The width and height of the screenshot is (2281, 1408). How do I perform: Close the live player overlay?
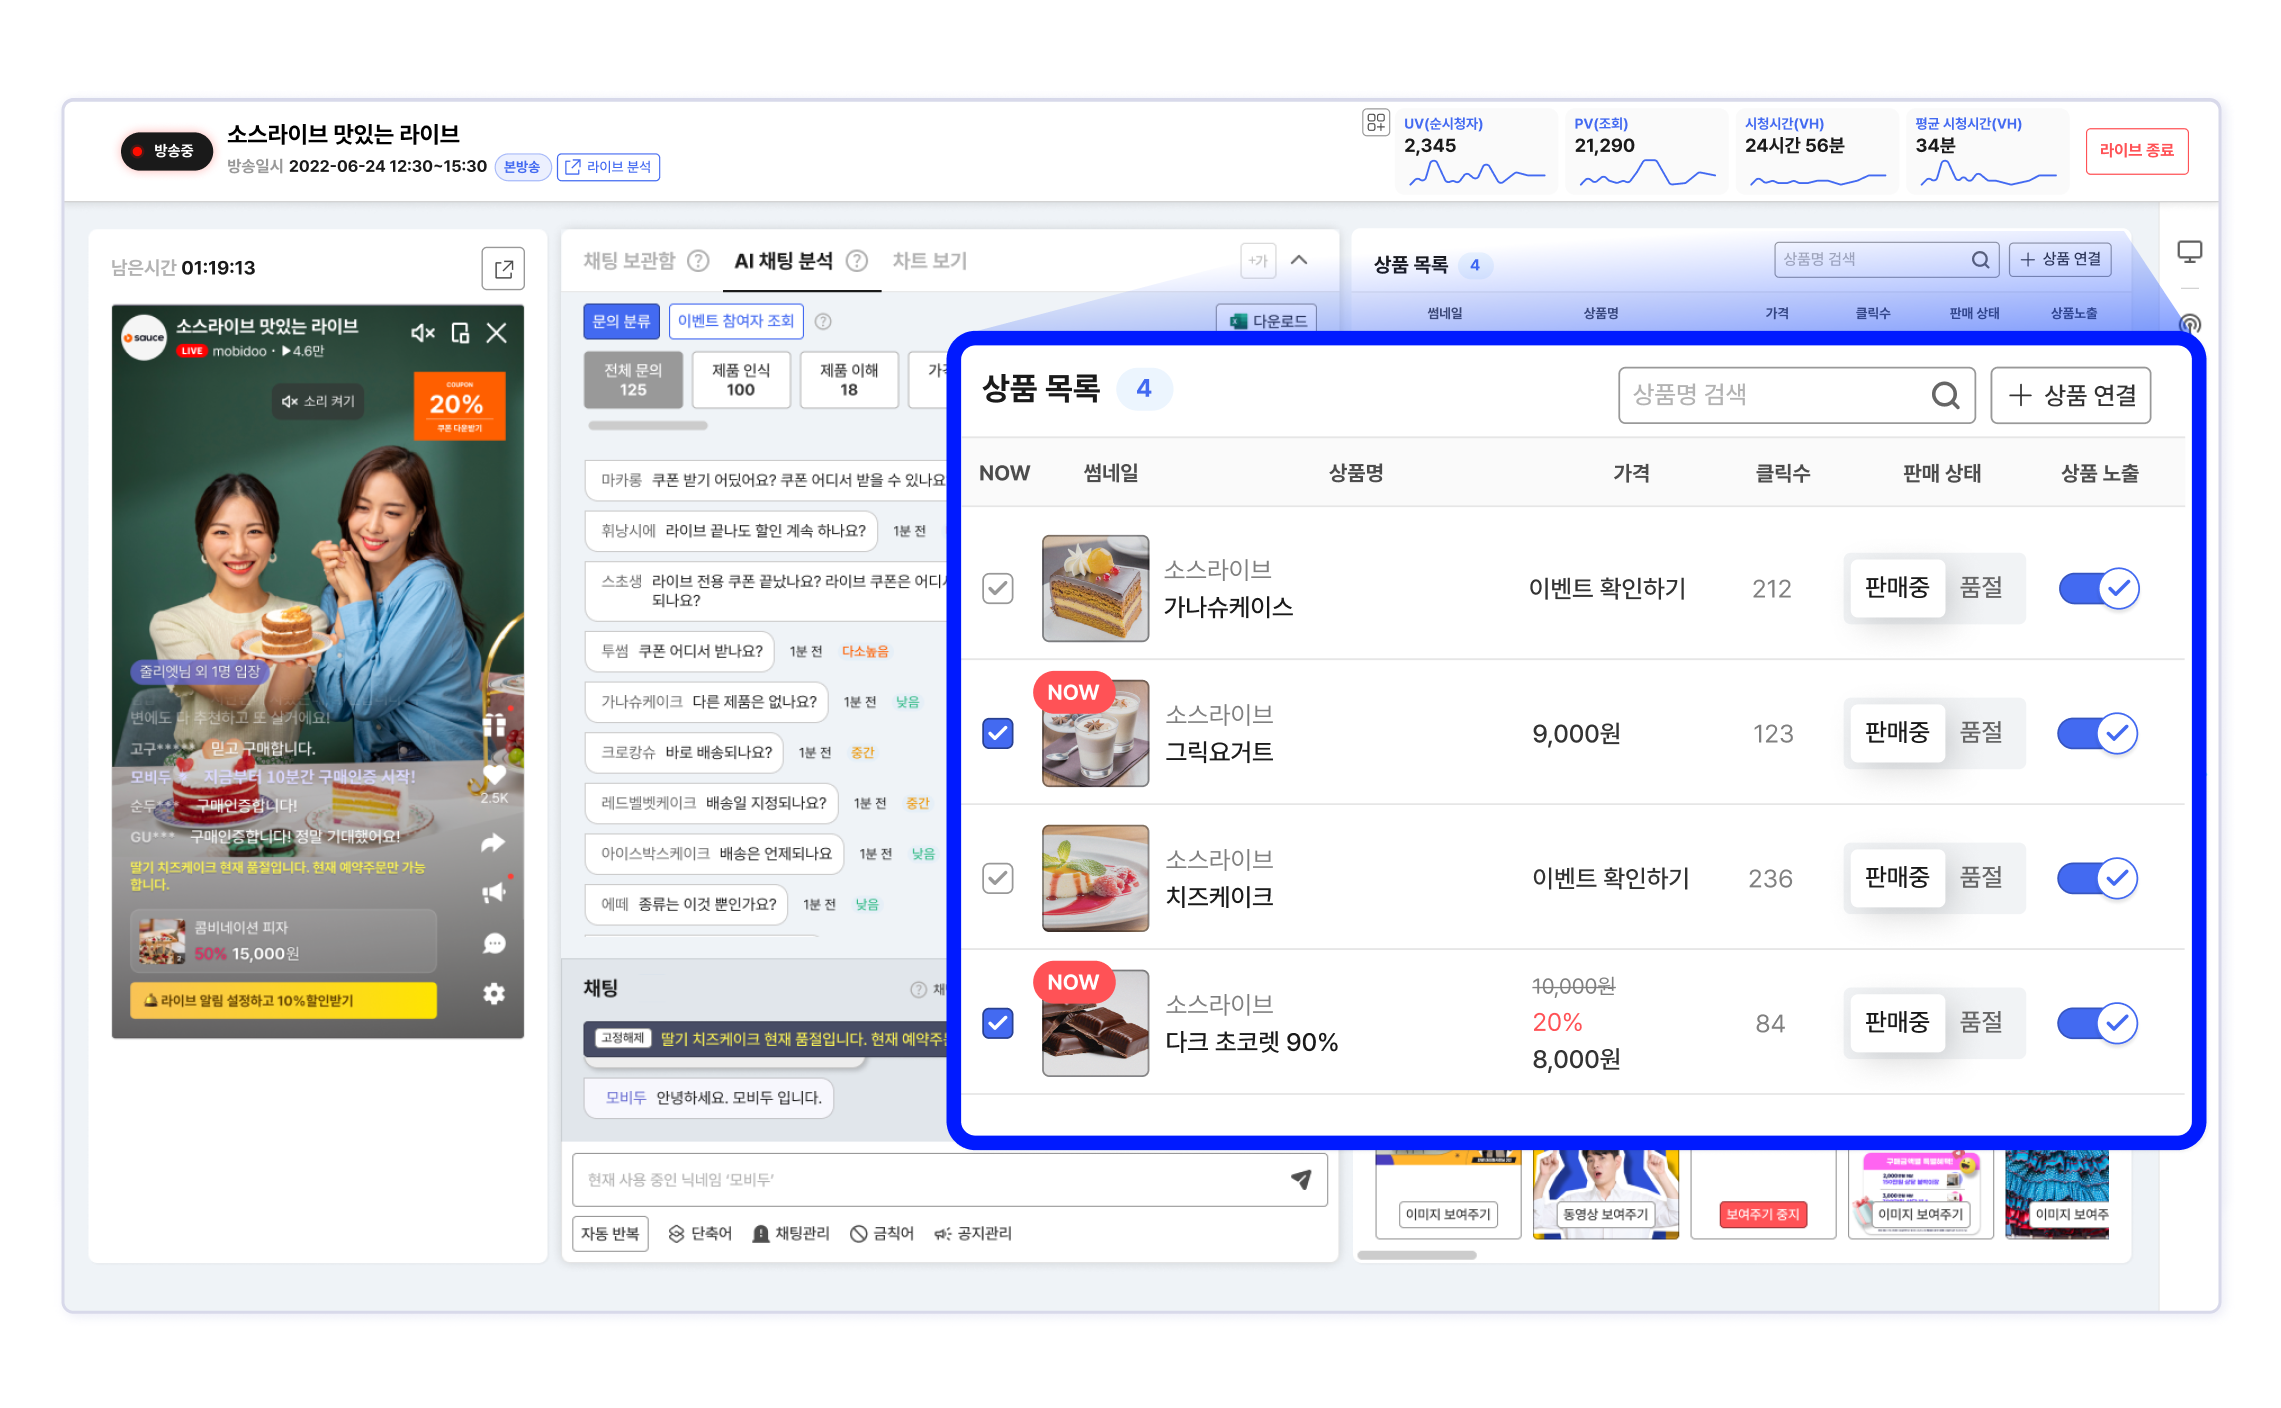click(x=496, y=333)
